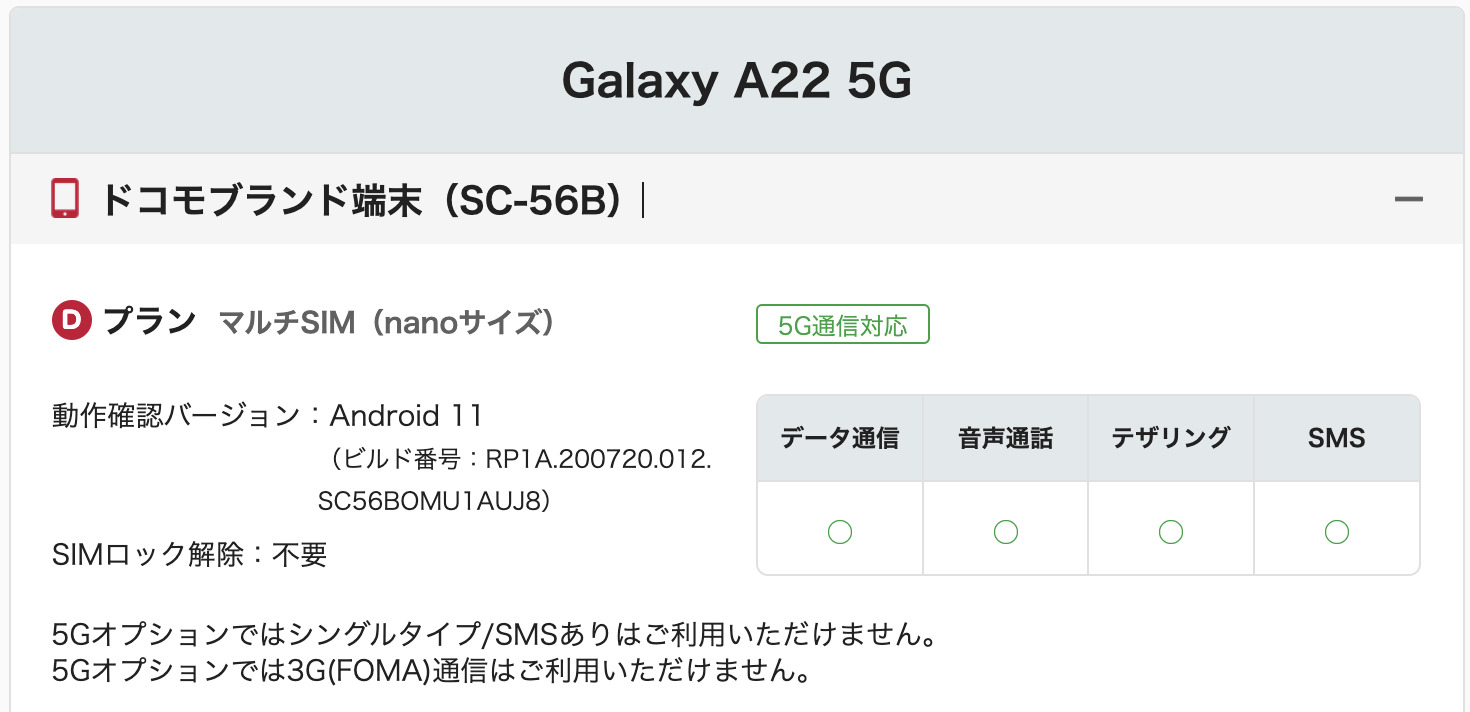1470x712 pixels.
Task: Select the データ通信 column header
Action: (x=840, y=438)
